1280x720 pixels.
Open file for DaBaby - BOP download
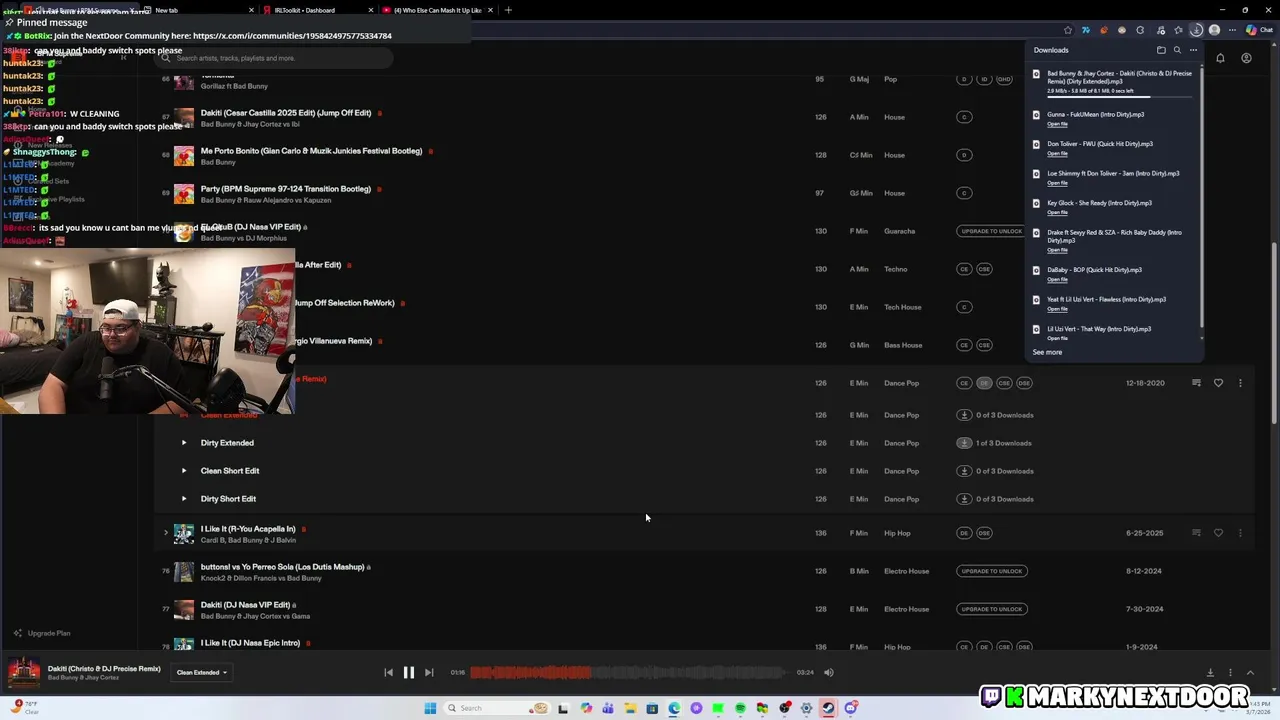click(1057, 279)
